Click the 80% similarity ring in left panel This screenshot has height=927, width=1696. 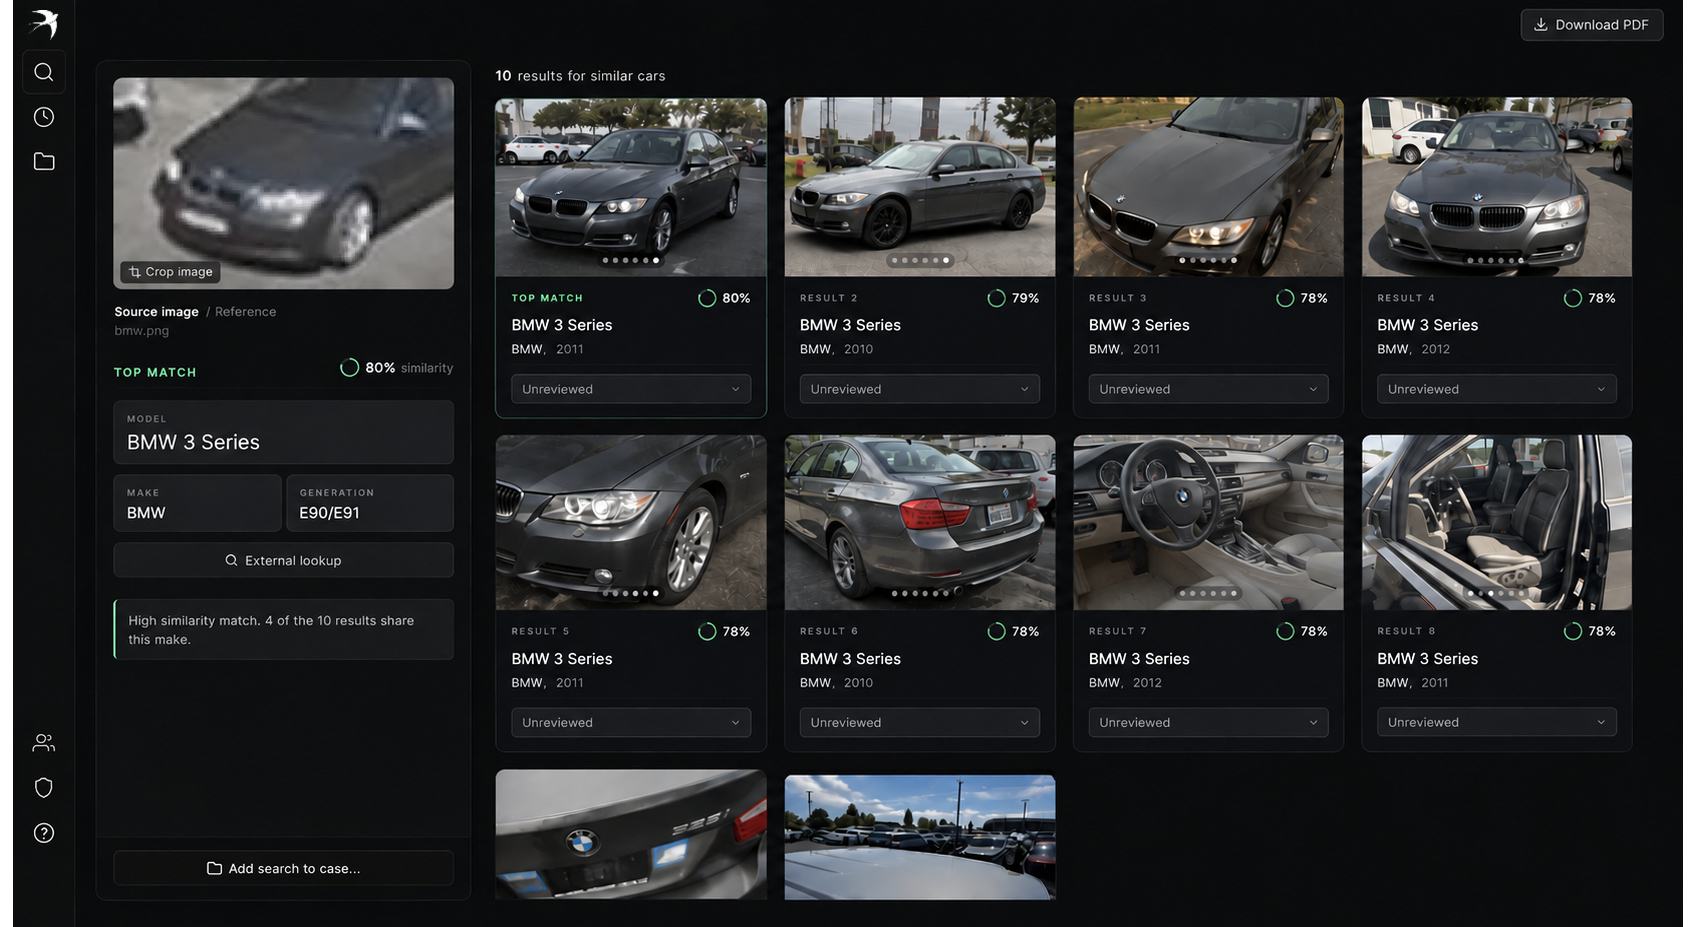click(349, 368)
